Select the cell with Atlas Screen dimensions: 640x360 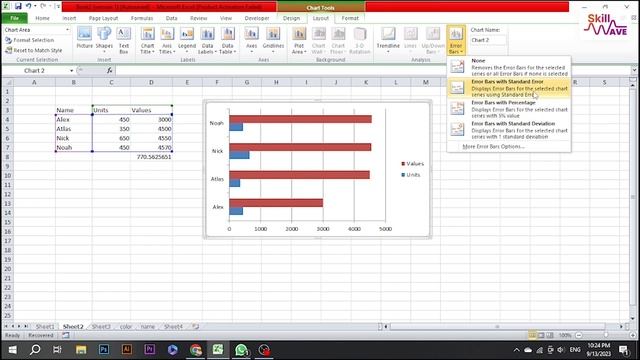[x=73, y=129]
